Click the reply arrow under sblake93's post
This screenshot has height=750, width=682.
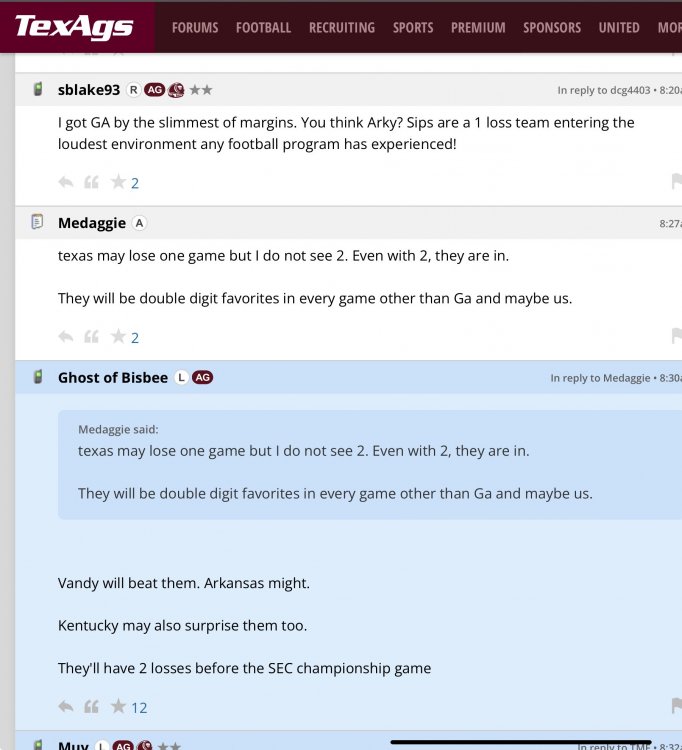[66, 182]
